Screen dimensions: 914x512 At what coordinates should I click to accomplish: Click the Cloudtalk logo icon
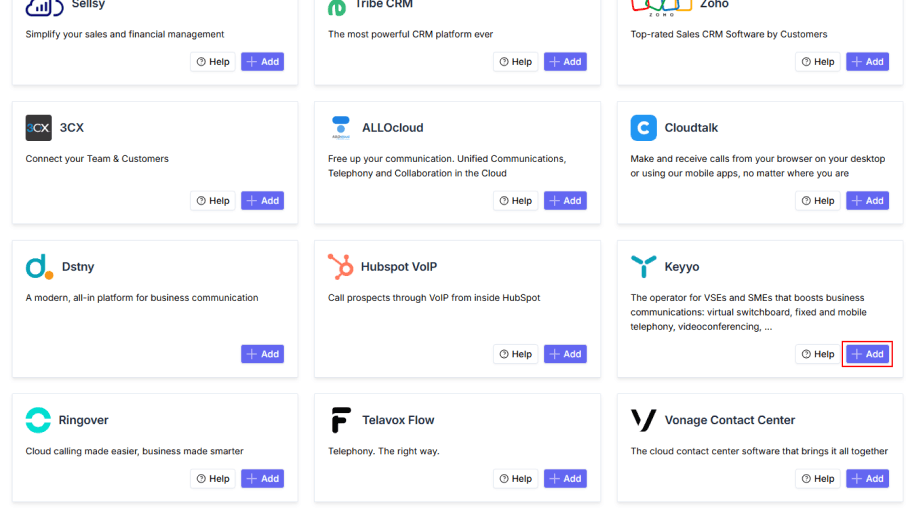click(x=643, y=128)
